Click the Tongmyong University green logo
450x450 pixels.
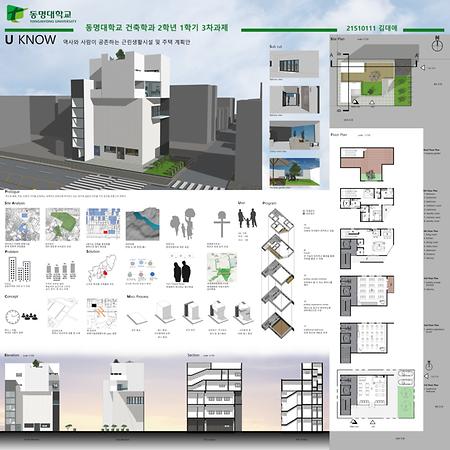click(x=17, y=14)
